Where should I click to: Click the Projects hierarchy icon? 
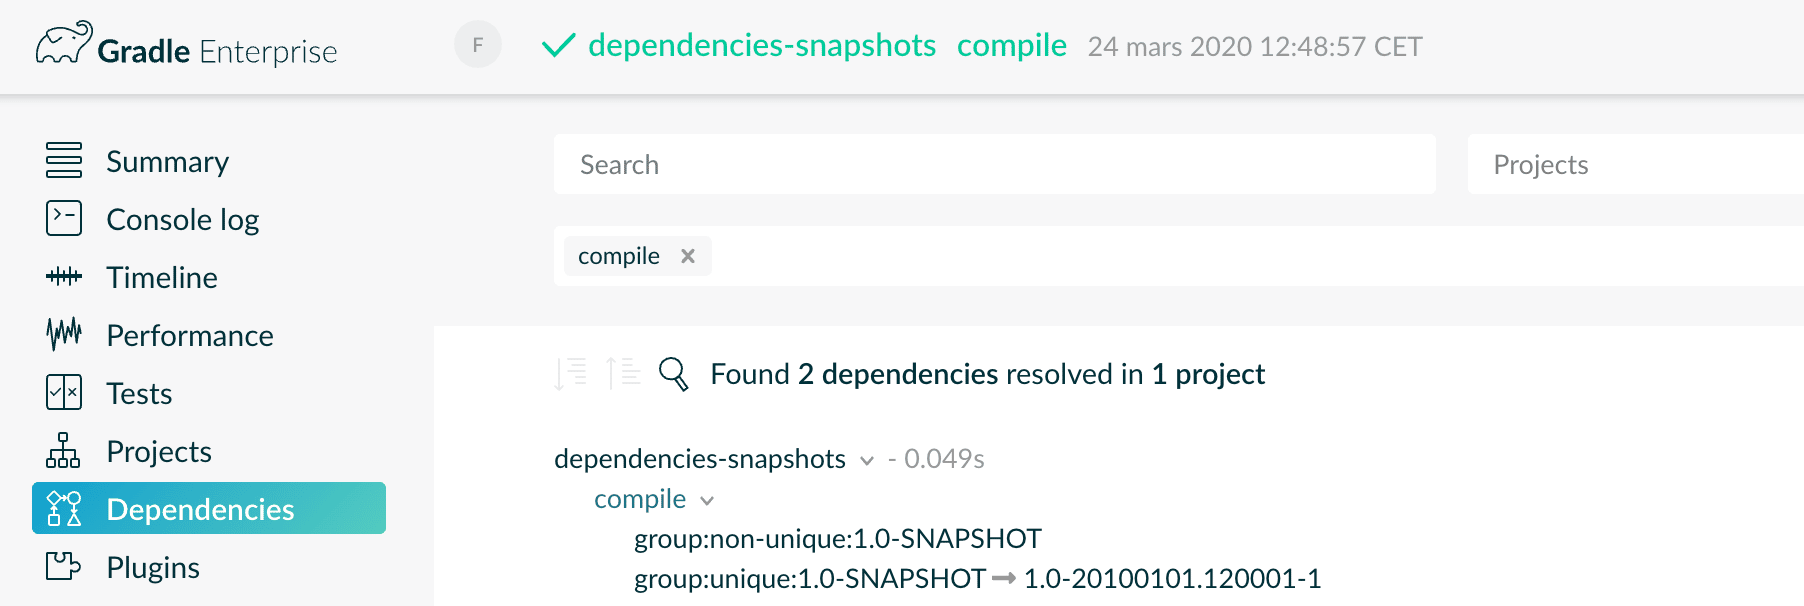64,450
